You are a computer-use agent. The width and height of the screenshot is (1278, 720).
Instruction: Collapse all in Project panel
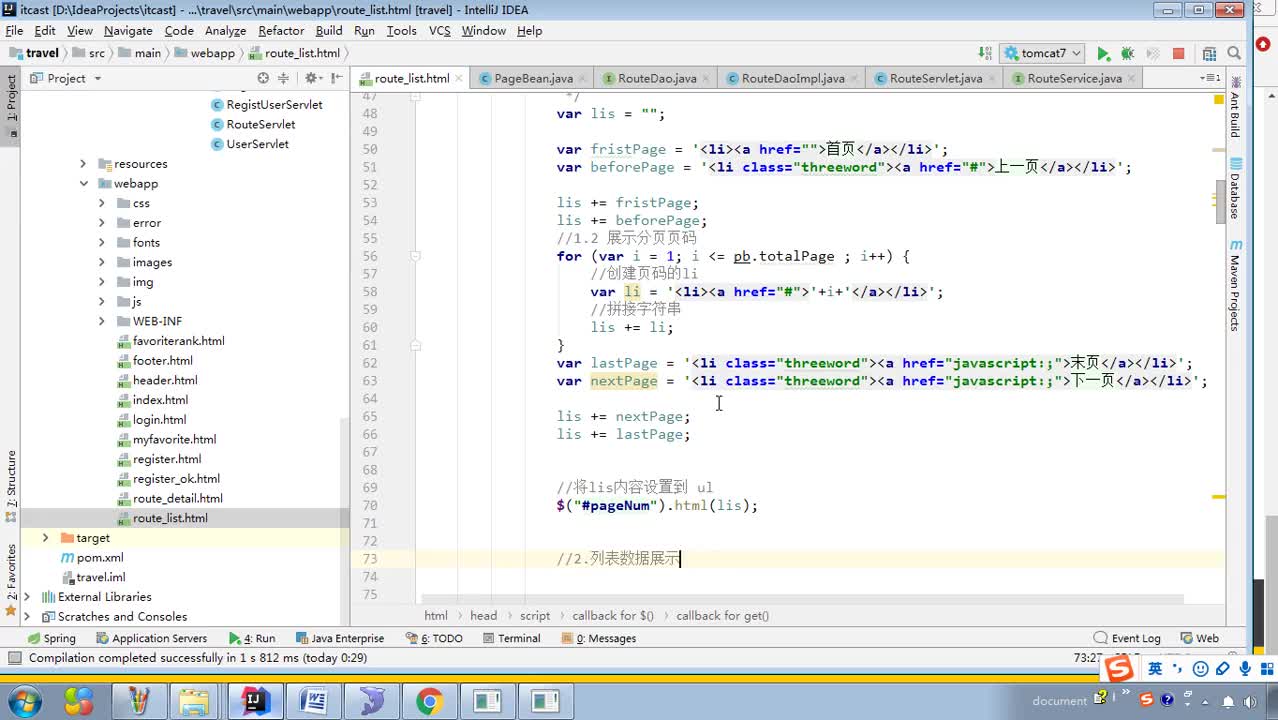coord(283,78)
